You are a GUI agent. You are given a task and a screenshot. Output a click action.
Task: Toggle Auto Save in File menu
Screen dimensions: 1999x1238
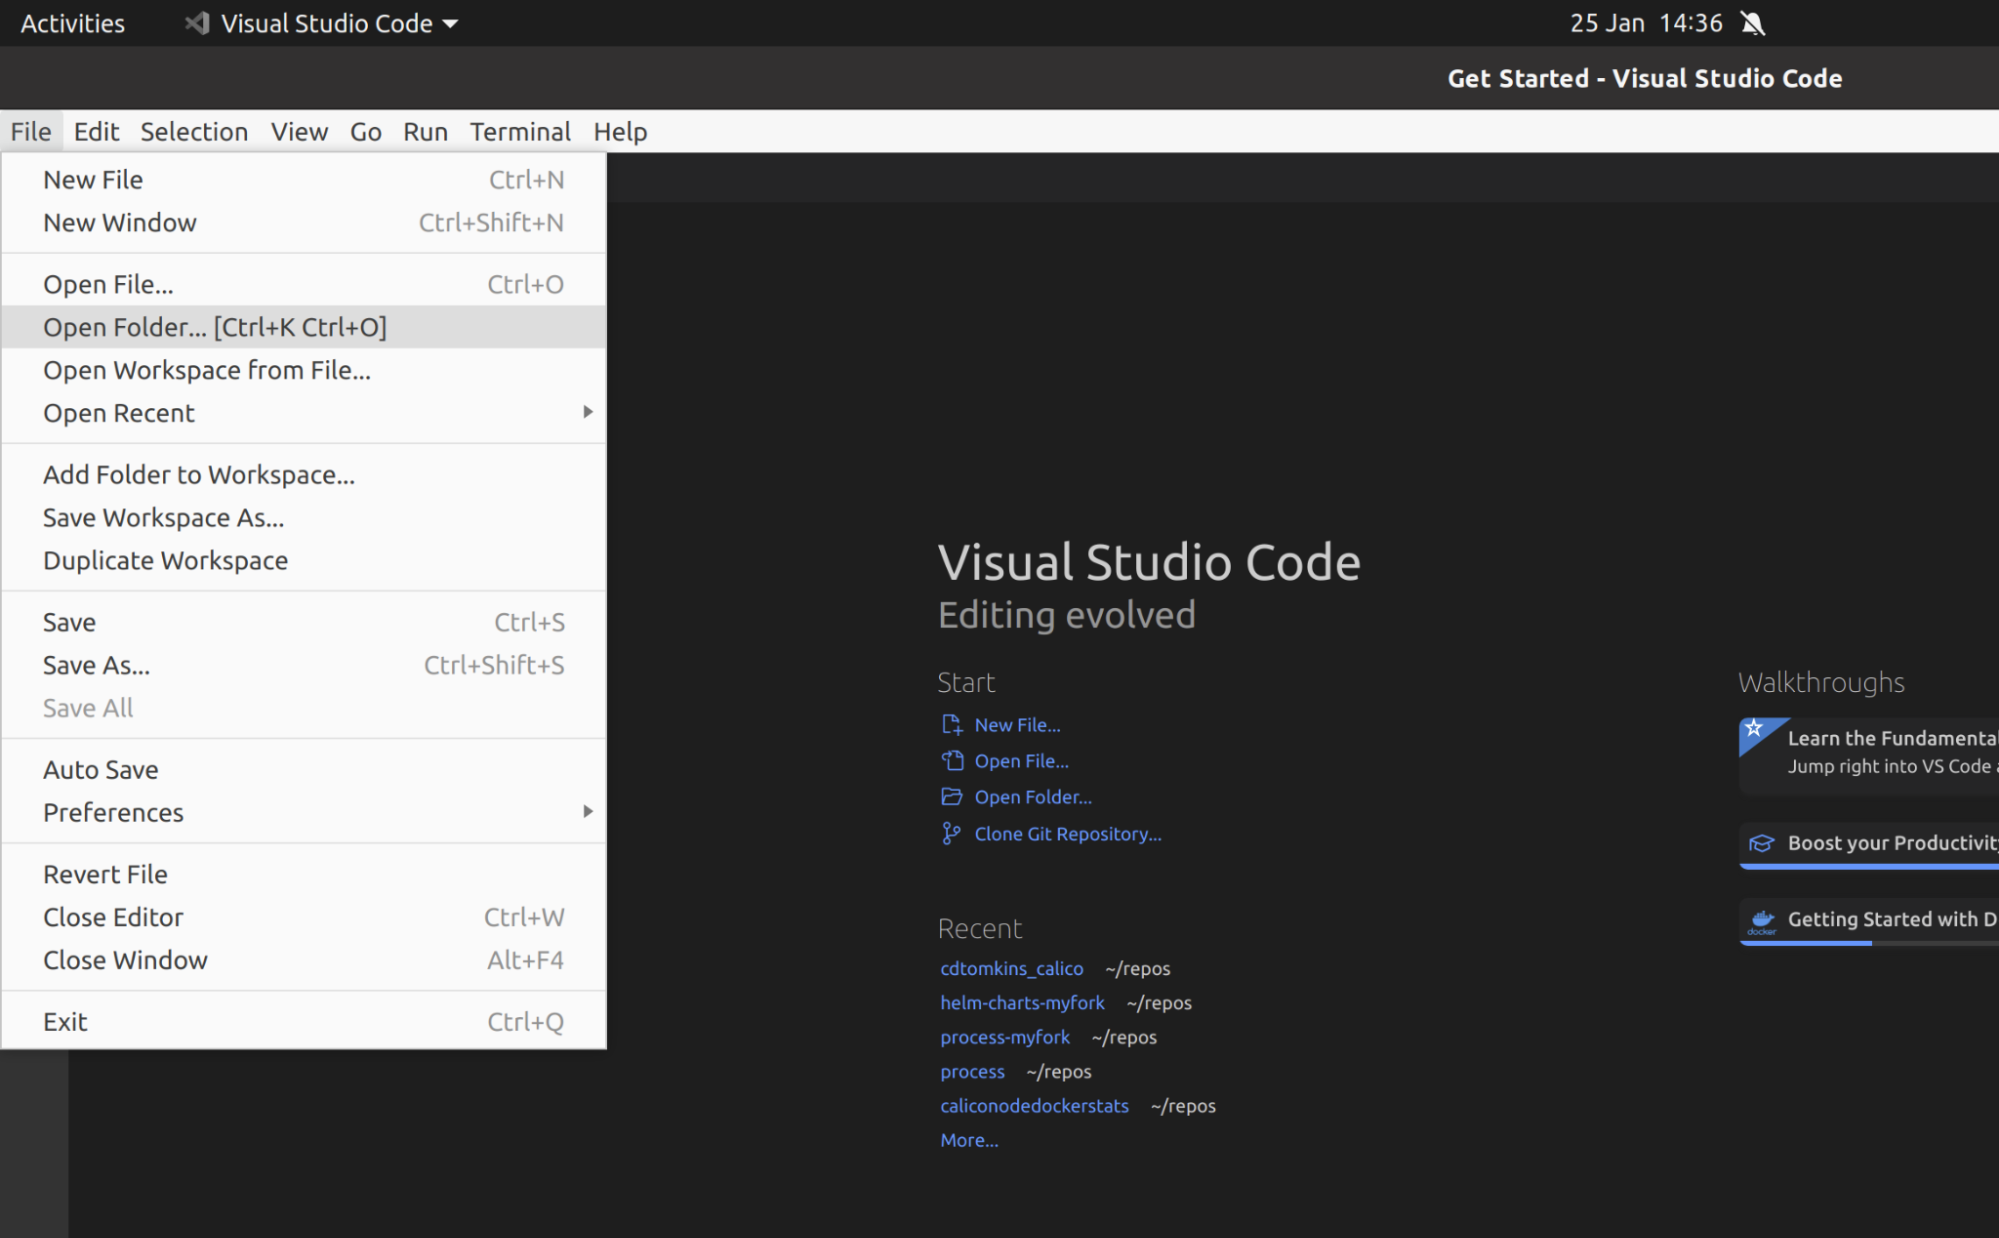303,770
